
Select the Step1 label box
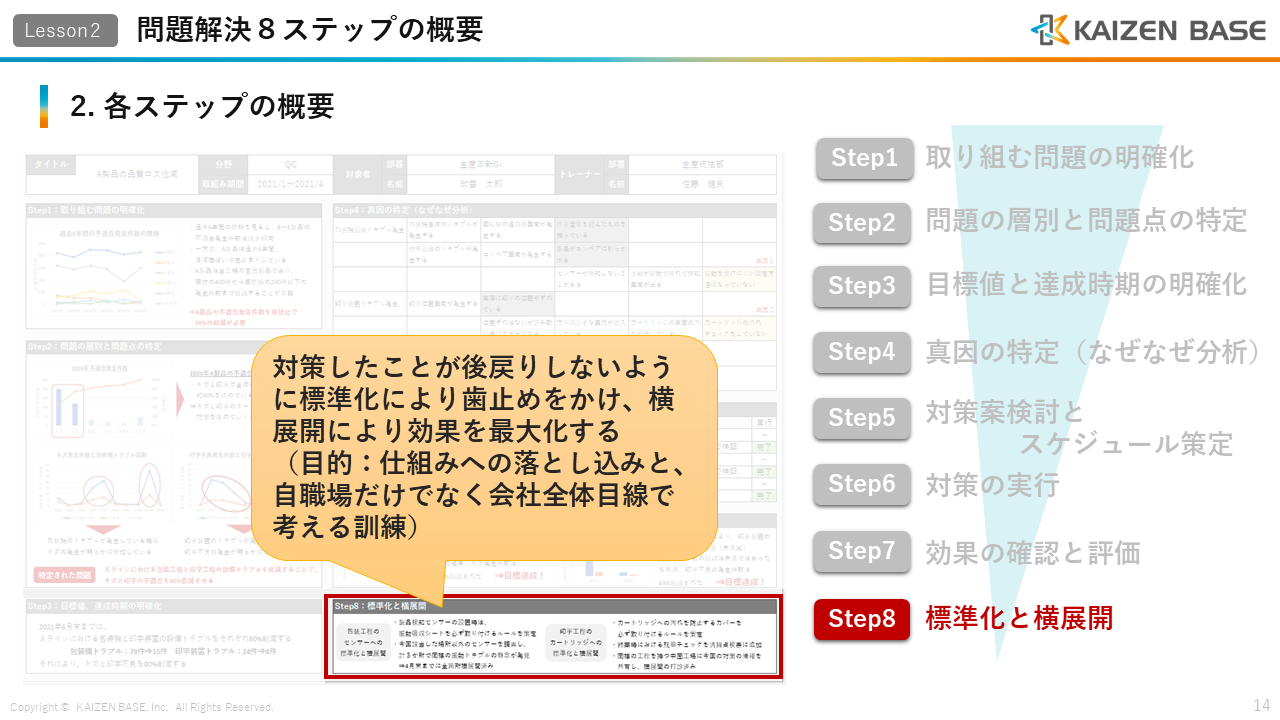865,158
